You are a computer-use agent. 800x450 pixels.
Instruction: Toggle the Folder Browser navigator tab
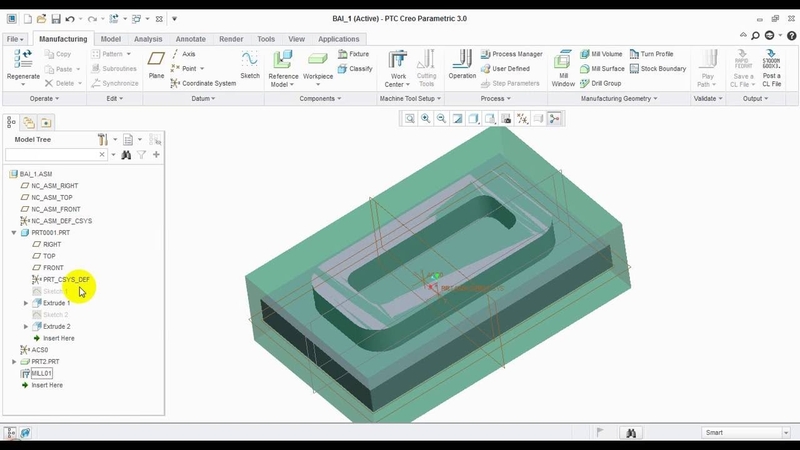click(x=29, y=122)
